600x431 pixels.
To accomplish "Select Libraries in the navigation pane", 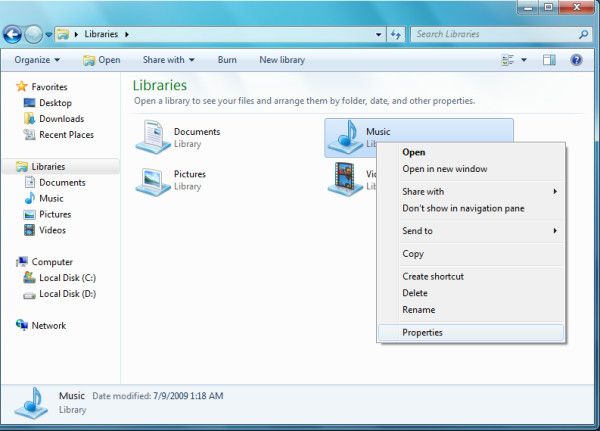I will pyautogui.click(x=48, y=167).
